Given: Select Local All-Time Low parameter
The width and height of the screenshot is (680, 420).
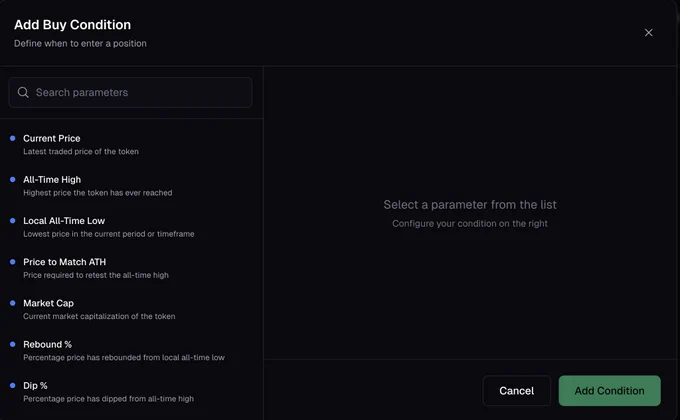Looking at the screenshot, I should pyautogui.click(x=130, y=227).
